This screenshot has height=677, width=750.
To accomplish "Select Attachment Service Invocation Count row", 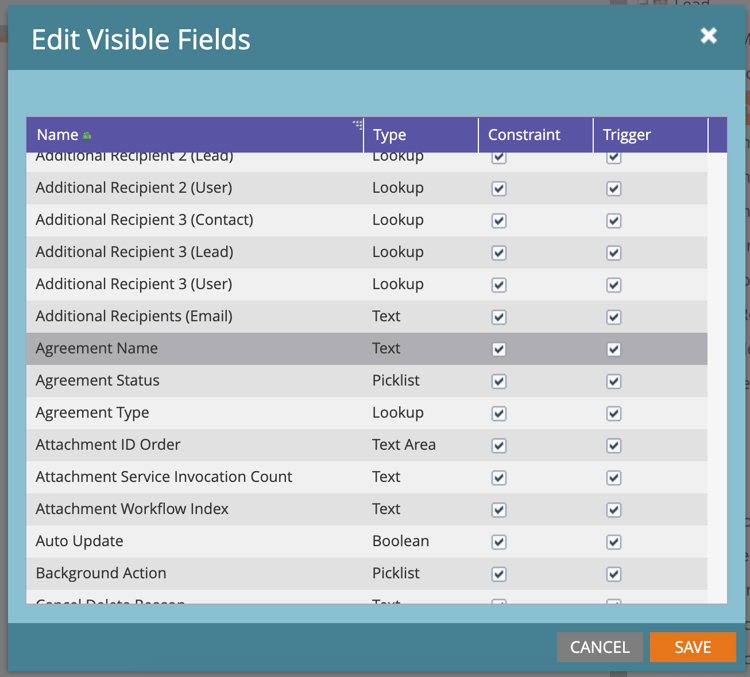I will 367,477.
